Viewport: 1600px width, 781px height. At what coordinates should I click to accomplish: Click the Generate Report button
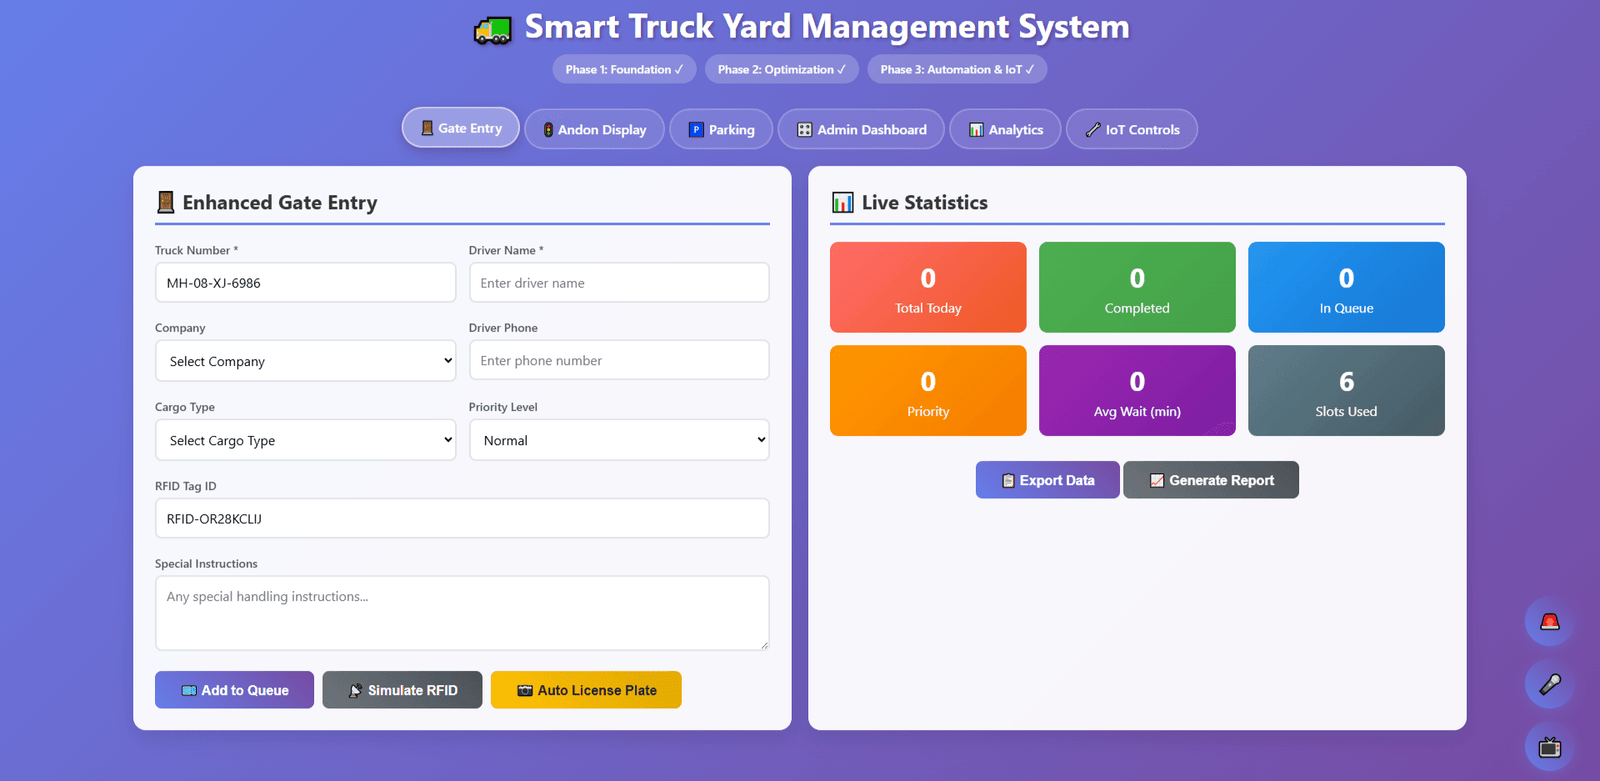tap(1211, 480)
